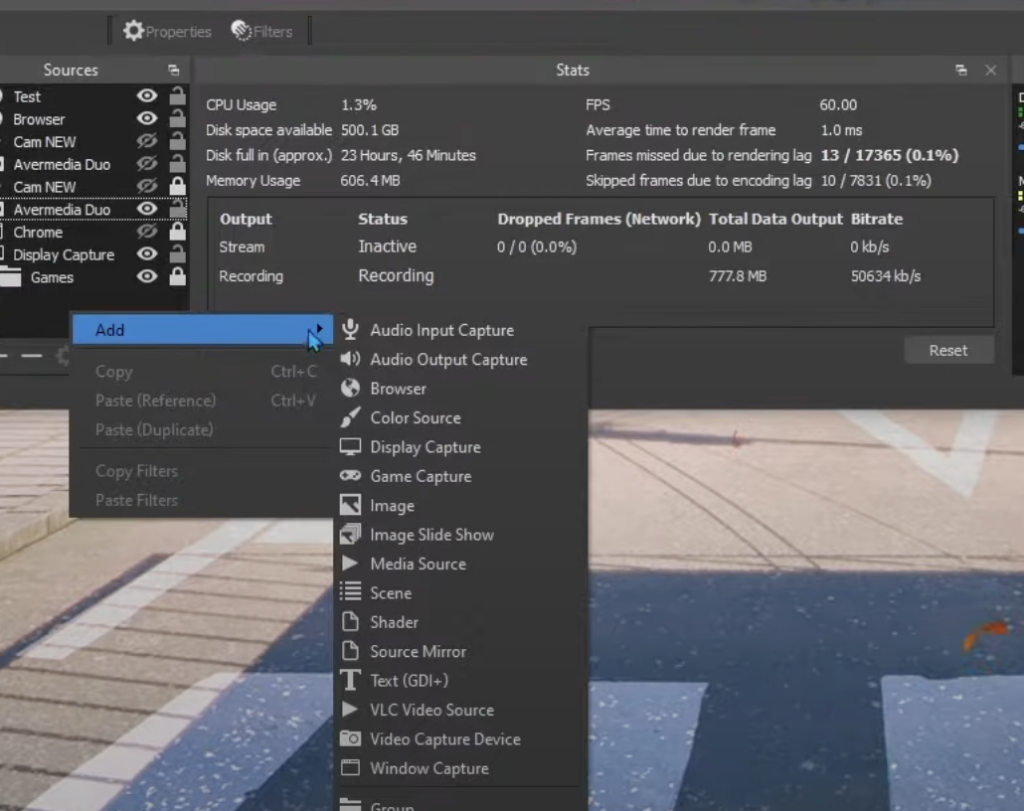Viewport: 1024px width, 811px height.
Task: Select the Text (GDI+) icon
Action: coord(349,681)
